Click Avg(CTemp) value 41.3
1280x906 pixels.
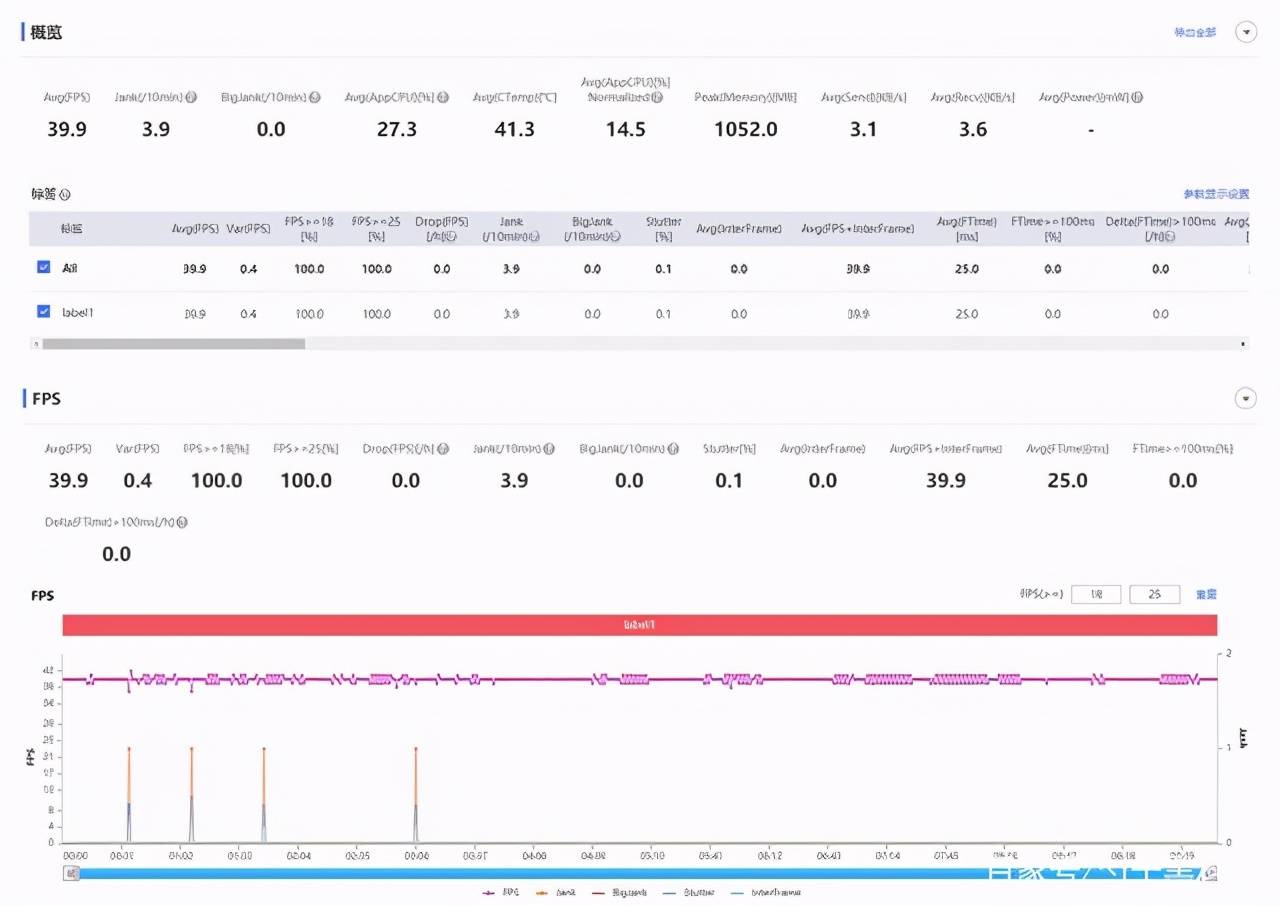click(514, 129)
